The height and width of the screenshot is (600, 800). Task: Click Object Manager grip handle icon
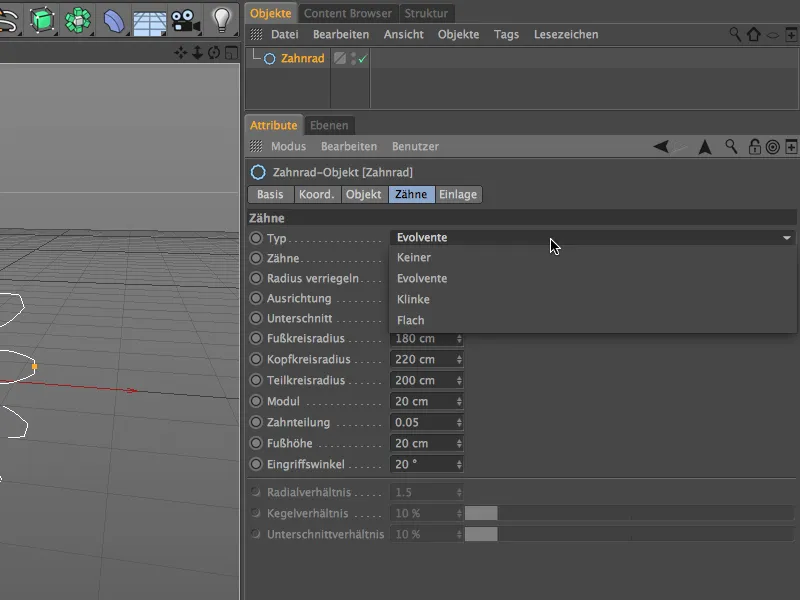tap(256, 34)
